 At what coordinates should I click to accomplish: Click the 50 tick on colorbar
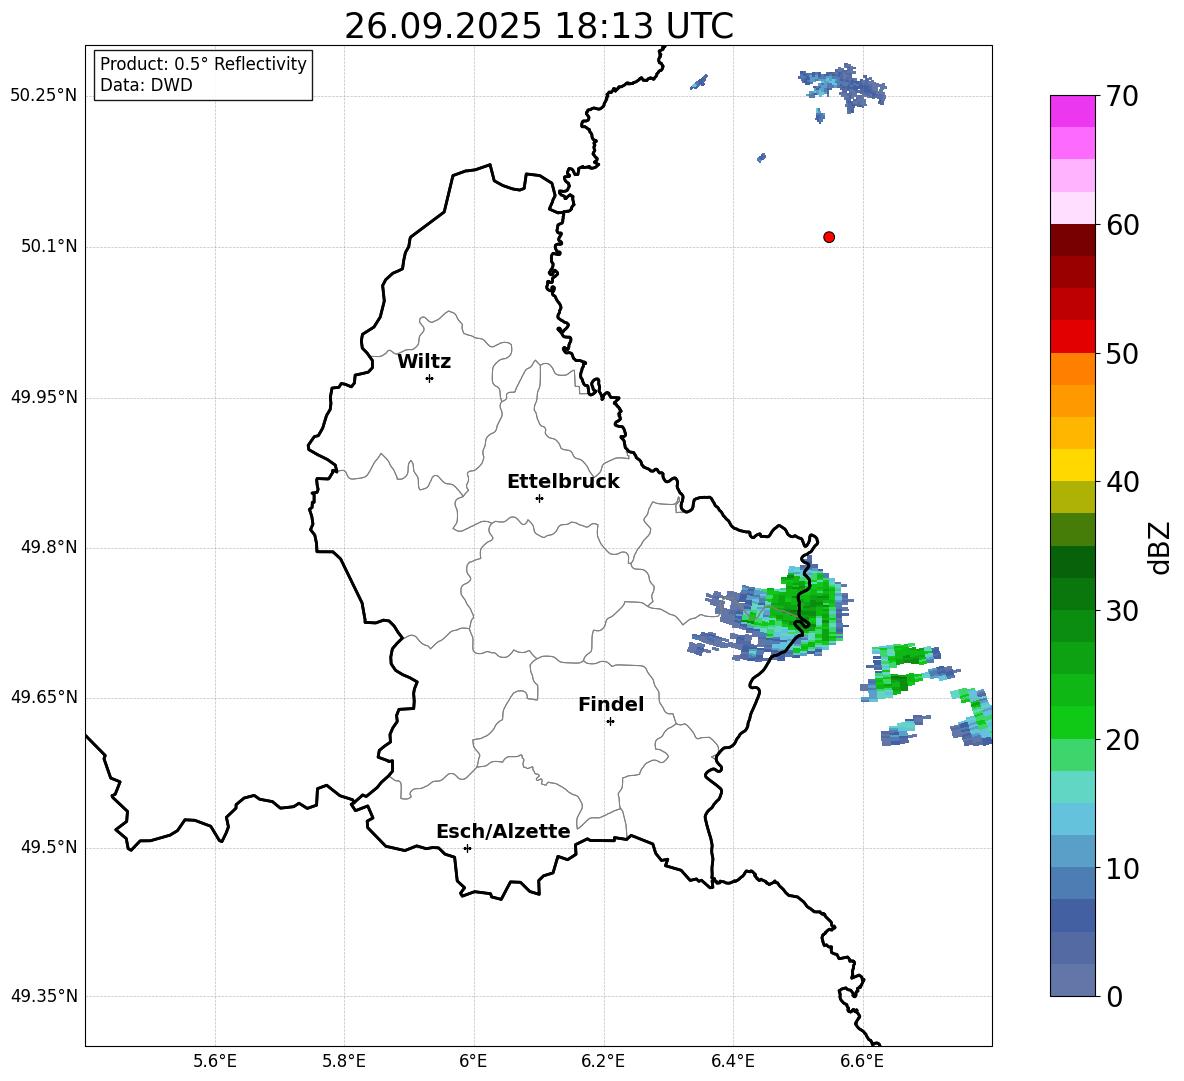tap(1122, 353)
